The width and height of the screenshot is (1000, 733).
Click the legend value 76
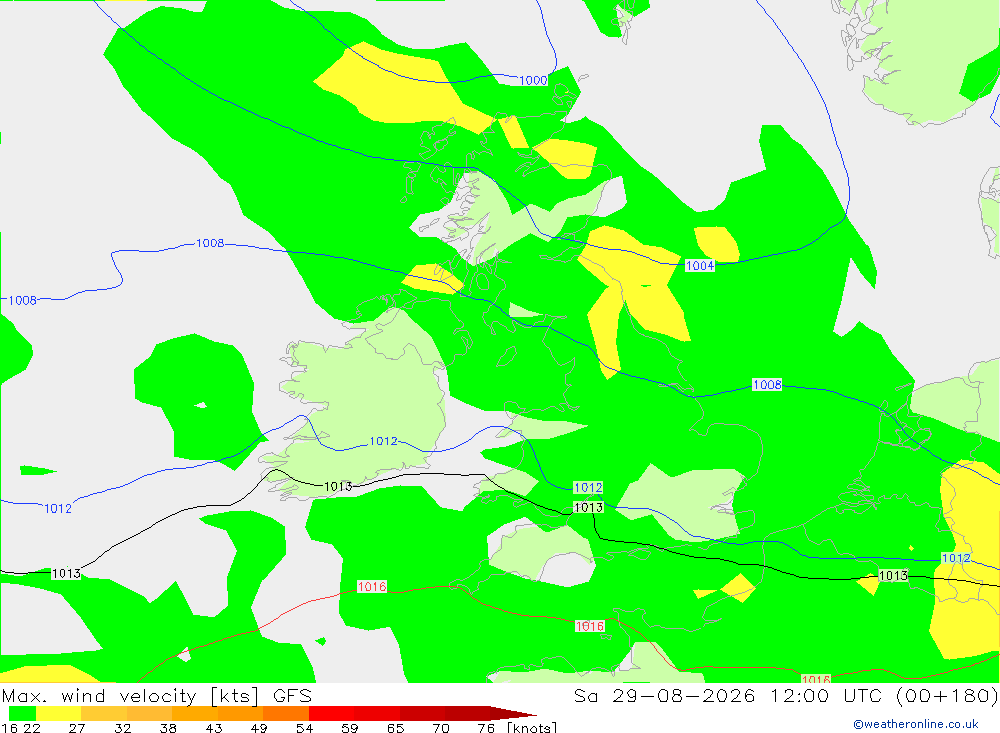tap(486, 728)
